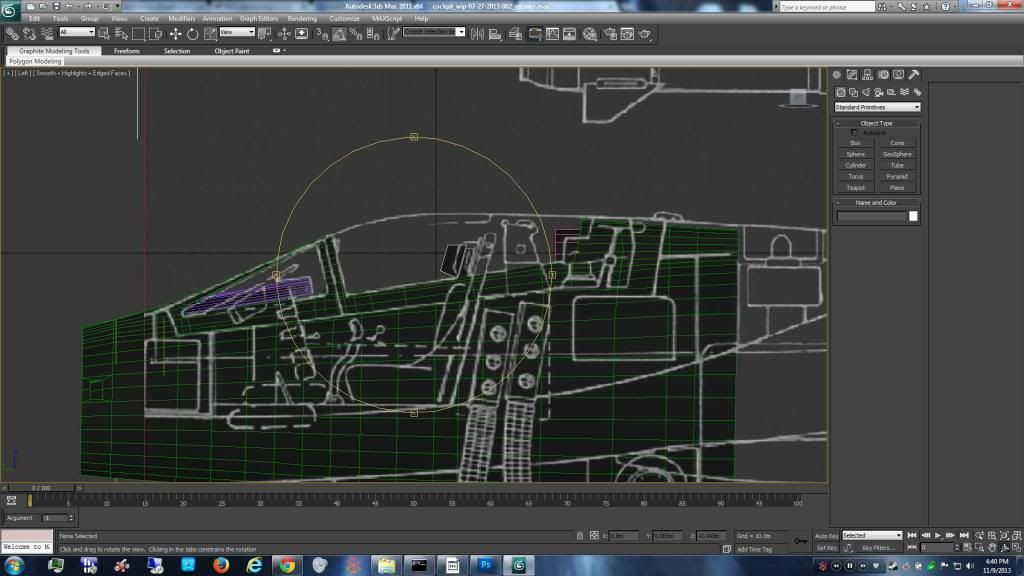
Task: Choose the Lights creation category
Action: point(865,91)
